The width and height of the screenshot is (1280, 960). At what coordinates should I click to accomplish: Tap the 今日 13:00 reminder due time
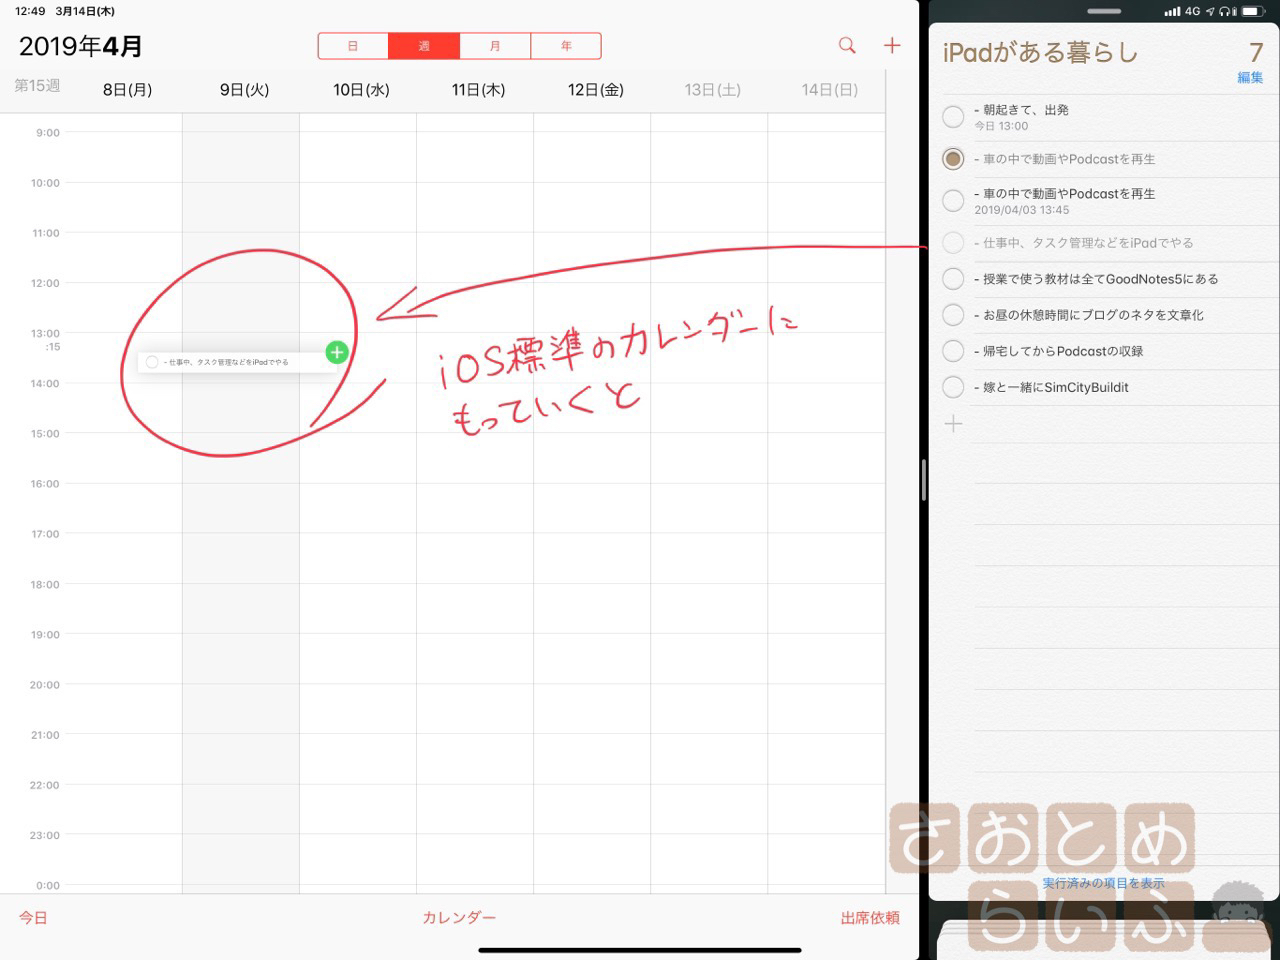coord(1001,126)
